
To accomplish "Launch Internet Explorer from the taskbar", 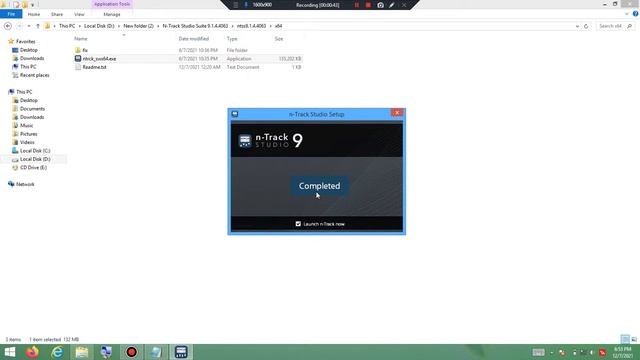I will click(x=57, y=352).
